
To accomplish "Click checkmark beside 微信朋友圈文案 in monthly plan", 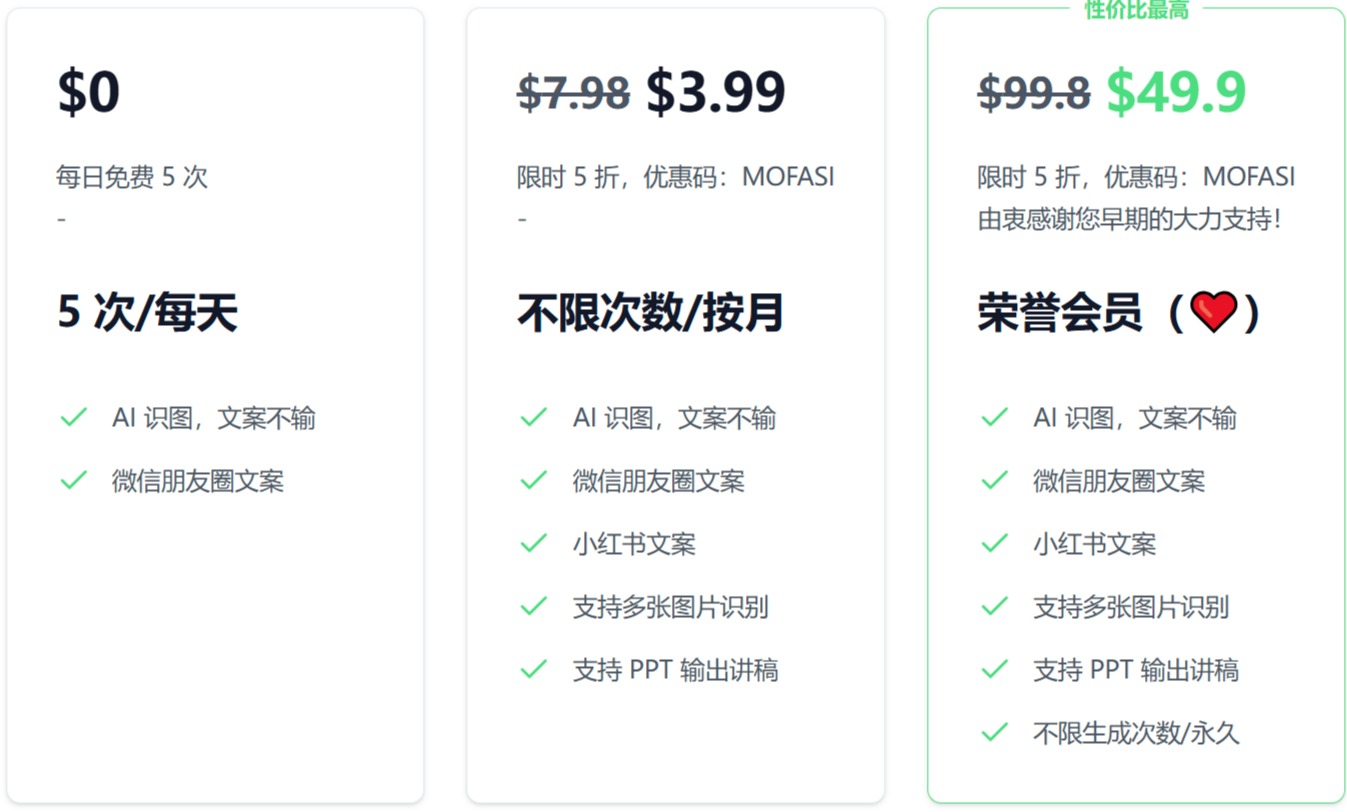I will 532,480.
